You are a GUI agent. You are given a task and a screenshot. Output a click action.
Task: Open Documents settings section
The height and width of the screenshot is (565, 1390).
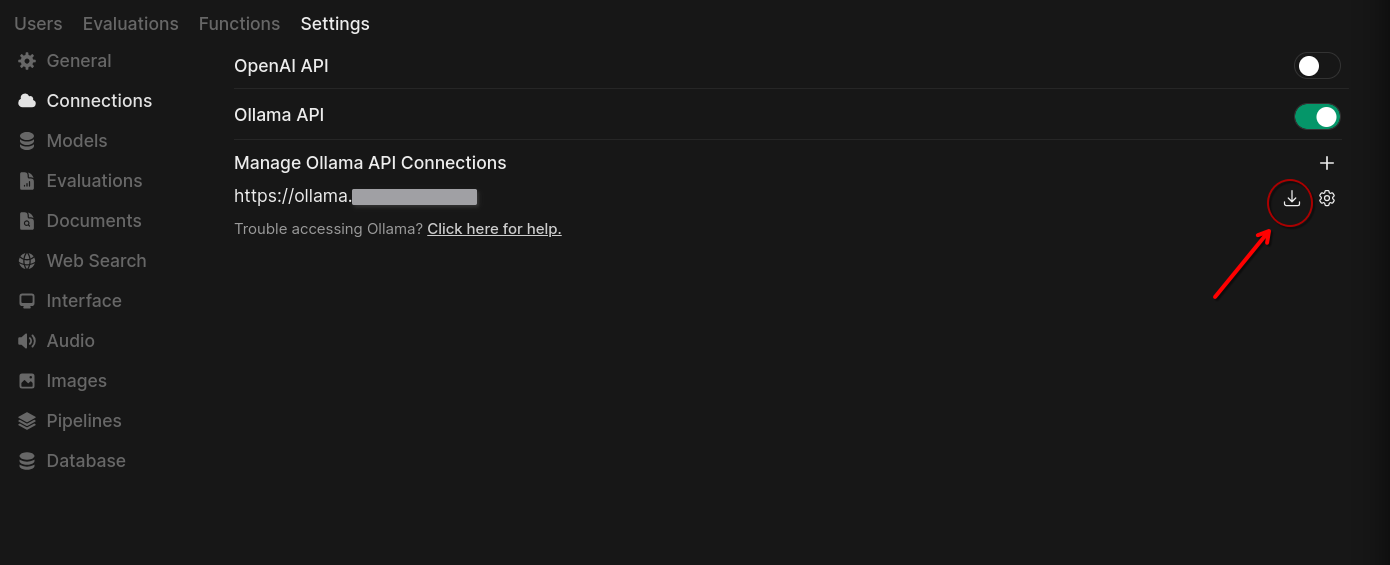tap(93, 221)
